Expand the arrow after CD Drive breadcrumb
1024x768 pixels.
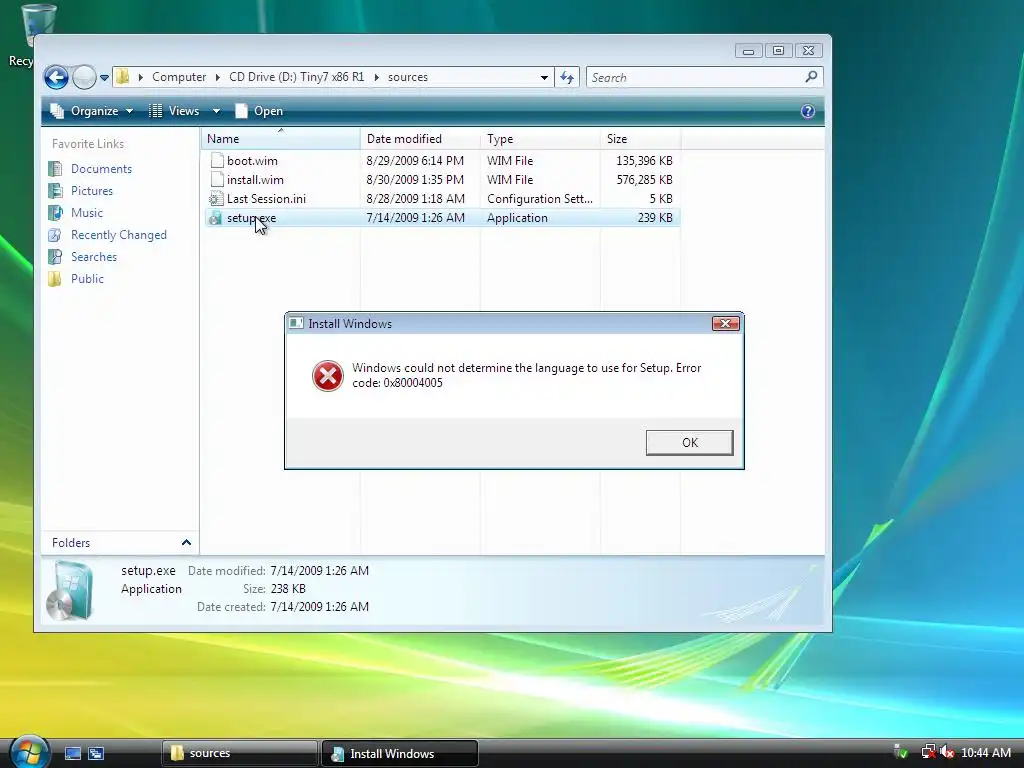coord(376,77)
